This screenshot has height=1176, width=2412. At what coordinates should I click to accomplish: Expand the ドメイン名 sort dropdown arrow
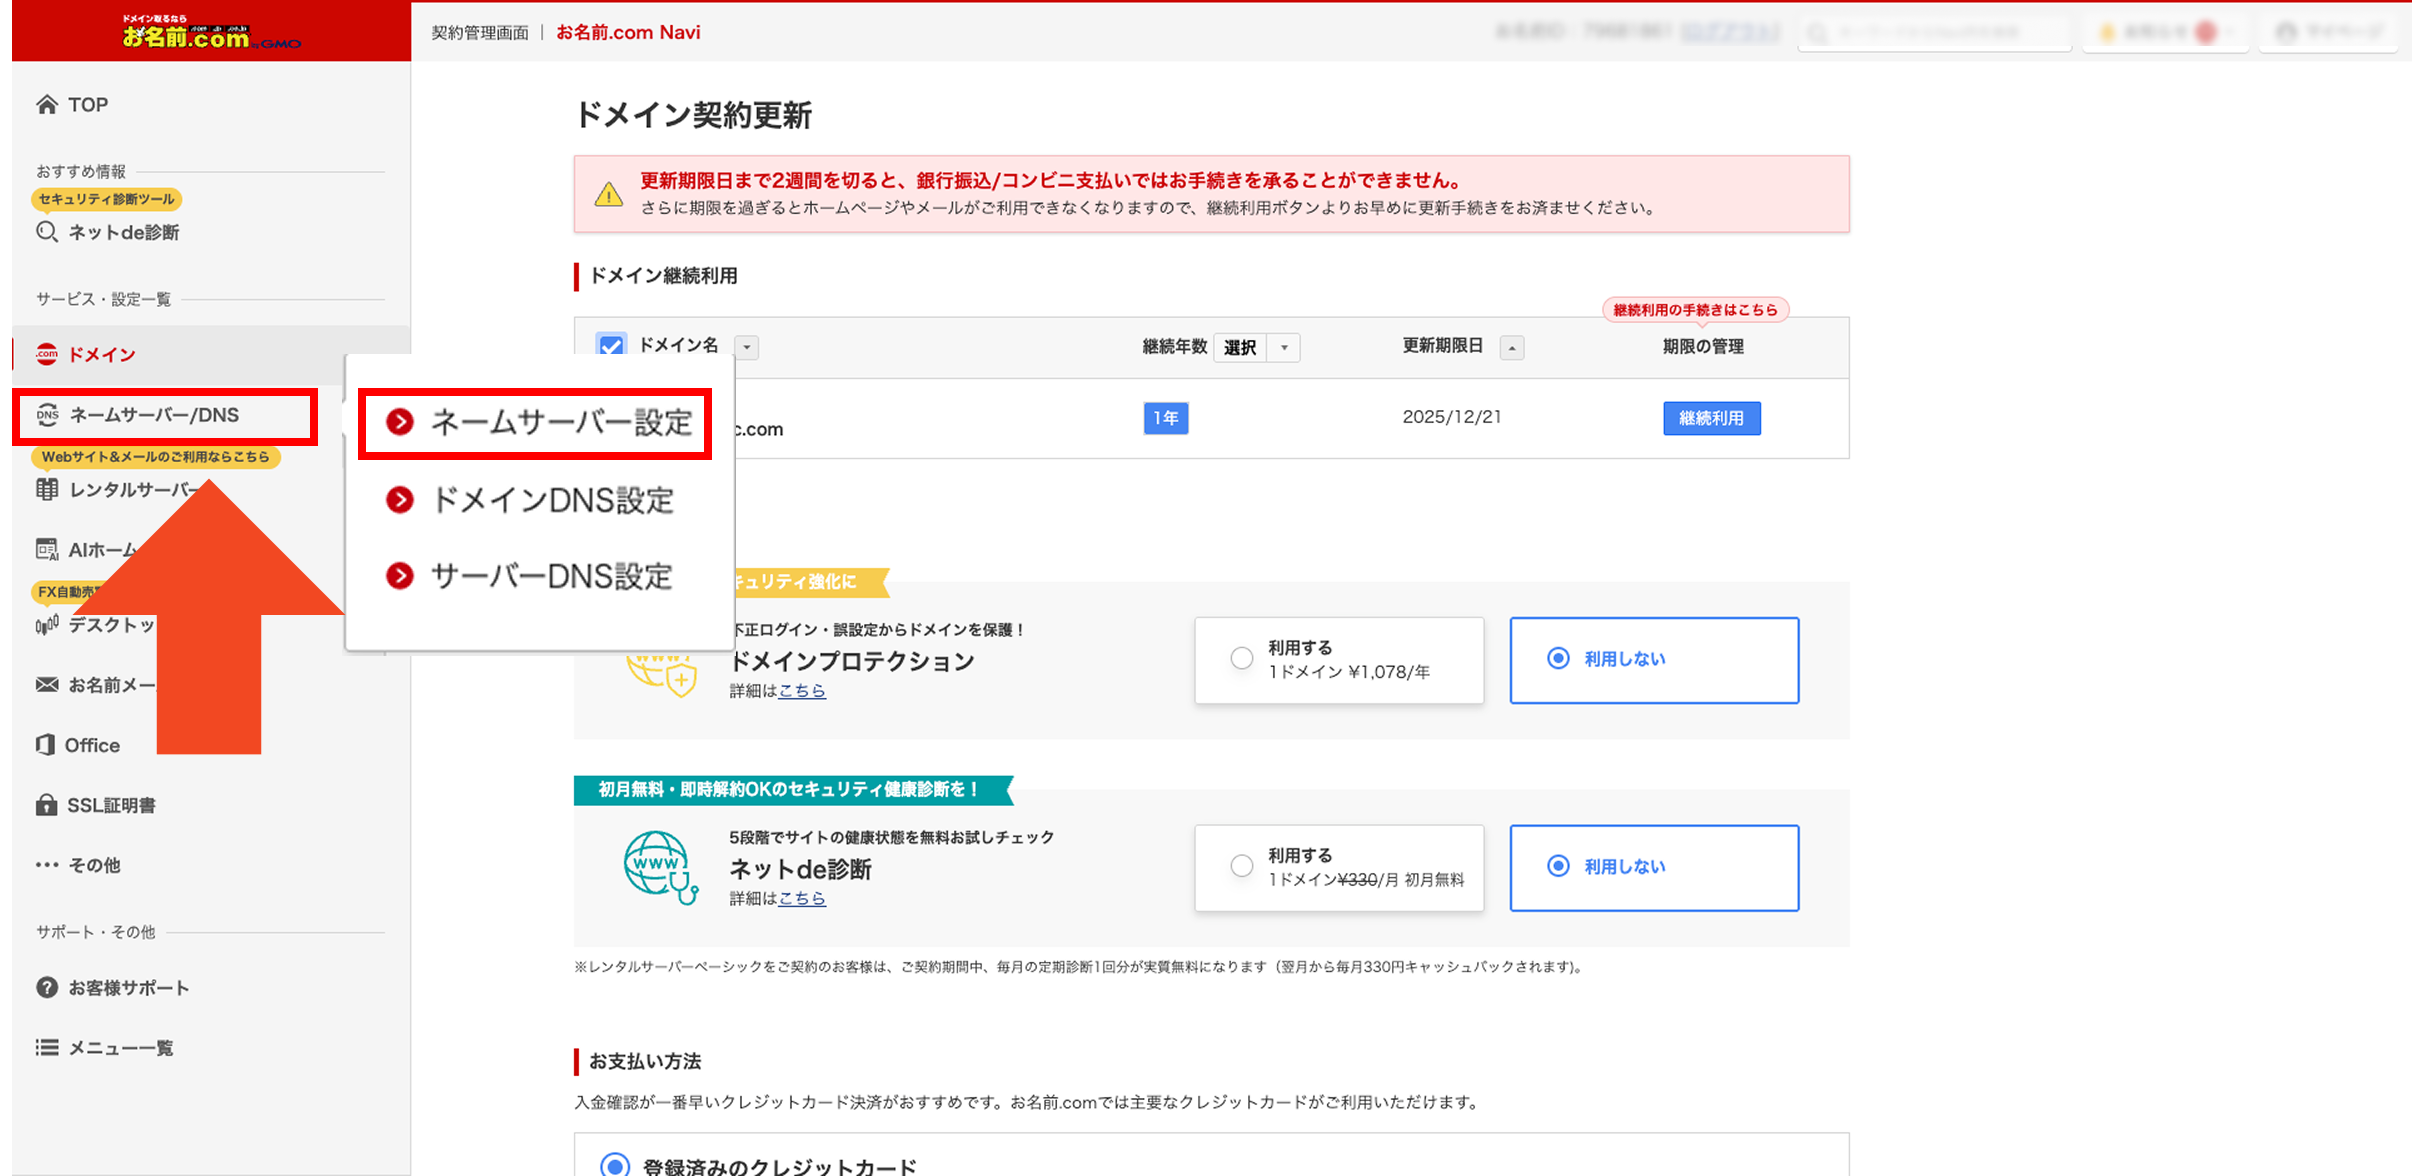pyautogui.click(x=747, y=347)
